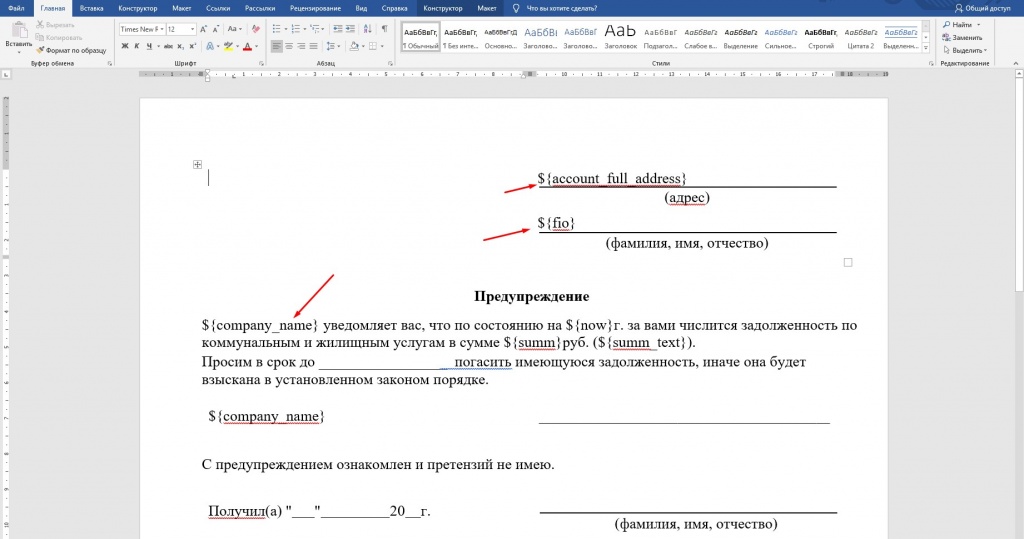The height and width of the screenshot is (539, 1024).
Task: Apply the Обычный style
Action: (421, 37)
